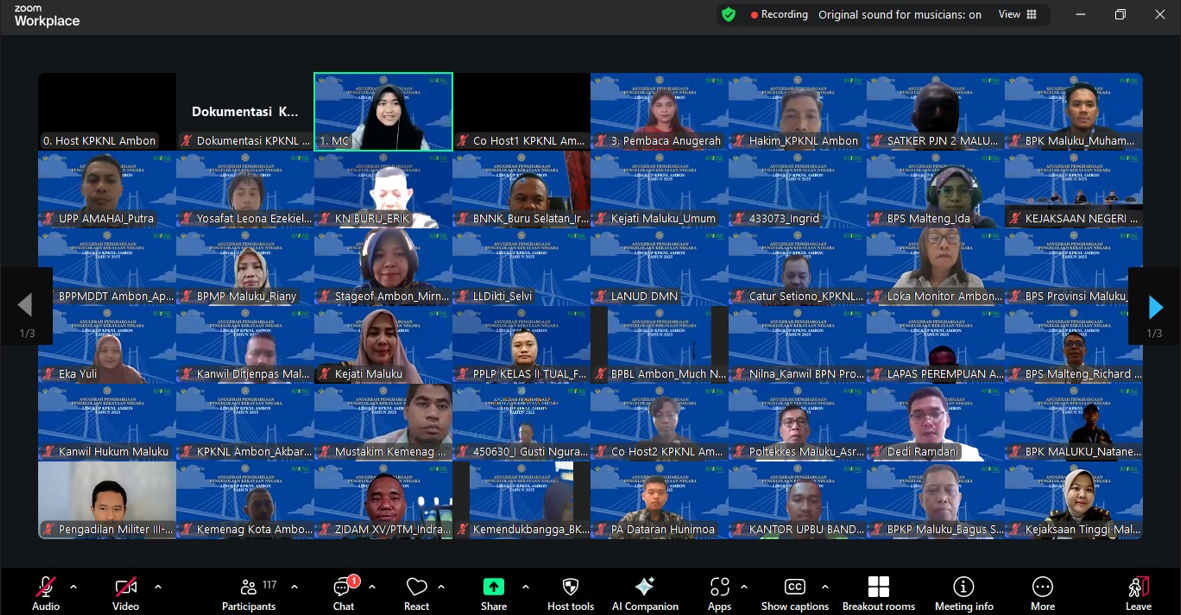Toggle Show captions
The image size is (1181, 615).
[x=794, y=593]
